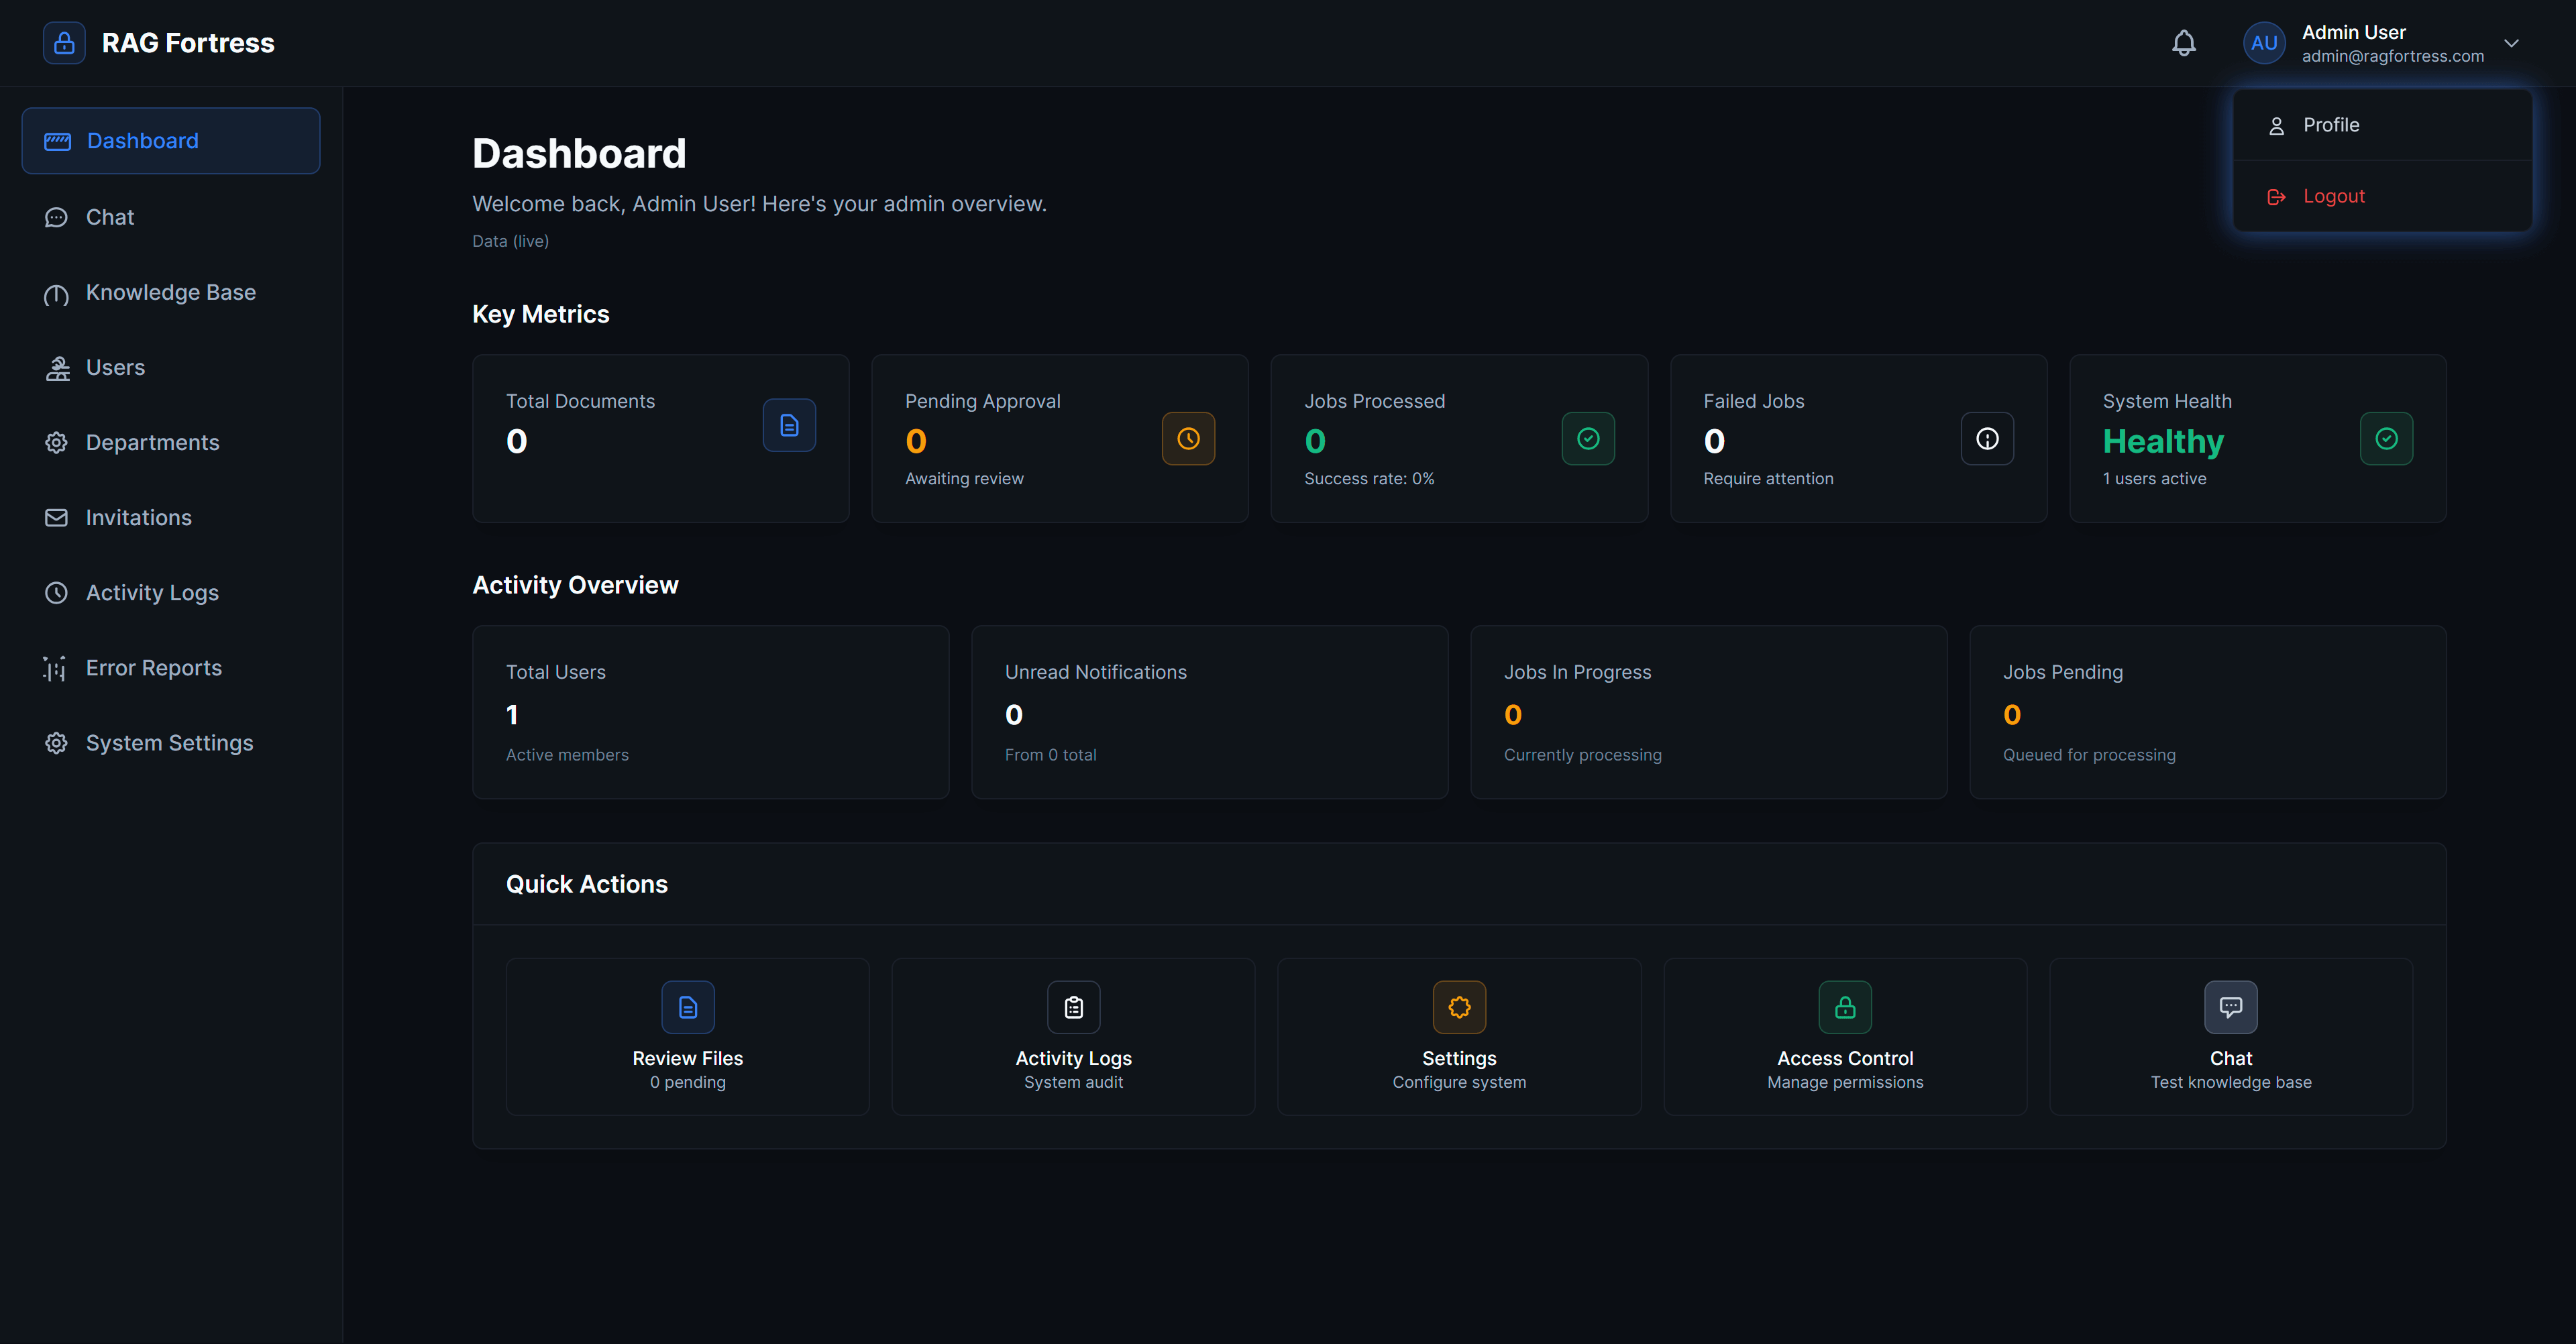
Task: Open the Departments section
Action: (x=152, y=442)
